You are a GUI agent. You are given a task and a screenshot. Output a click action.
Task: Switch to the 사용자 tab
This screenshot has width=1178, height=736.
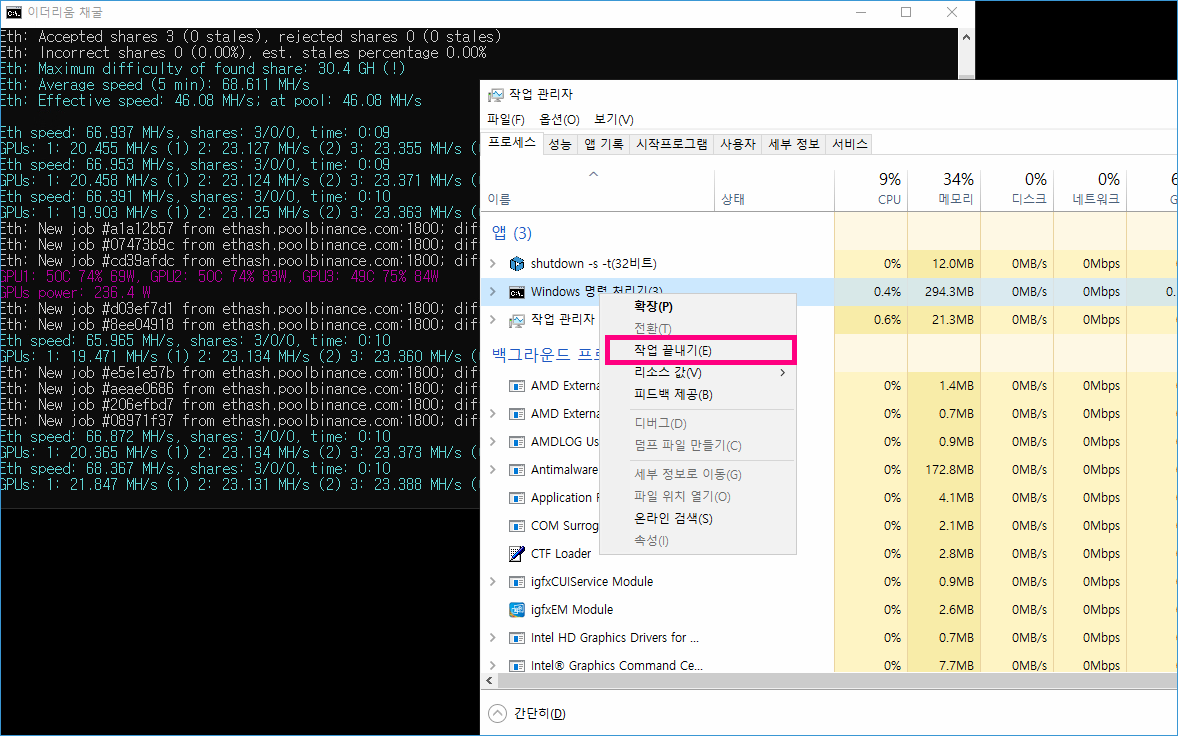(738, 144)
